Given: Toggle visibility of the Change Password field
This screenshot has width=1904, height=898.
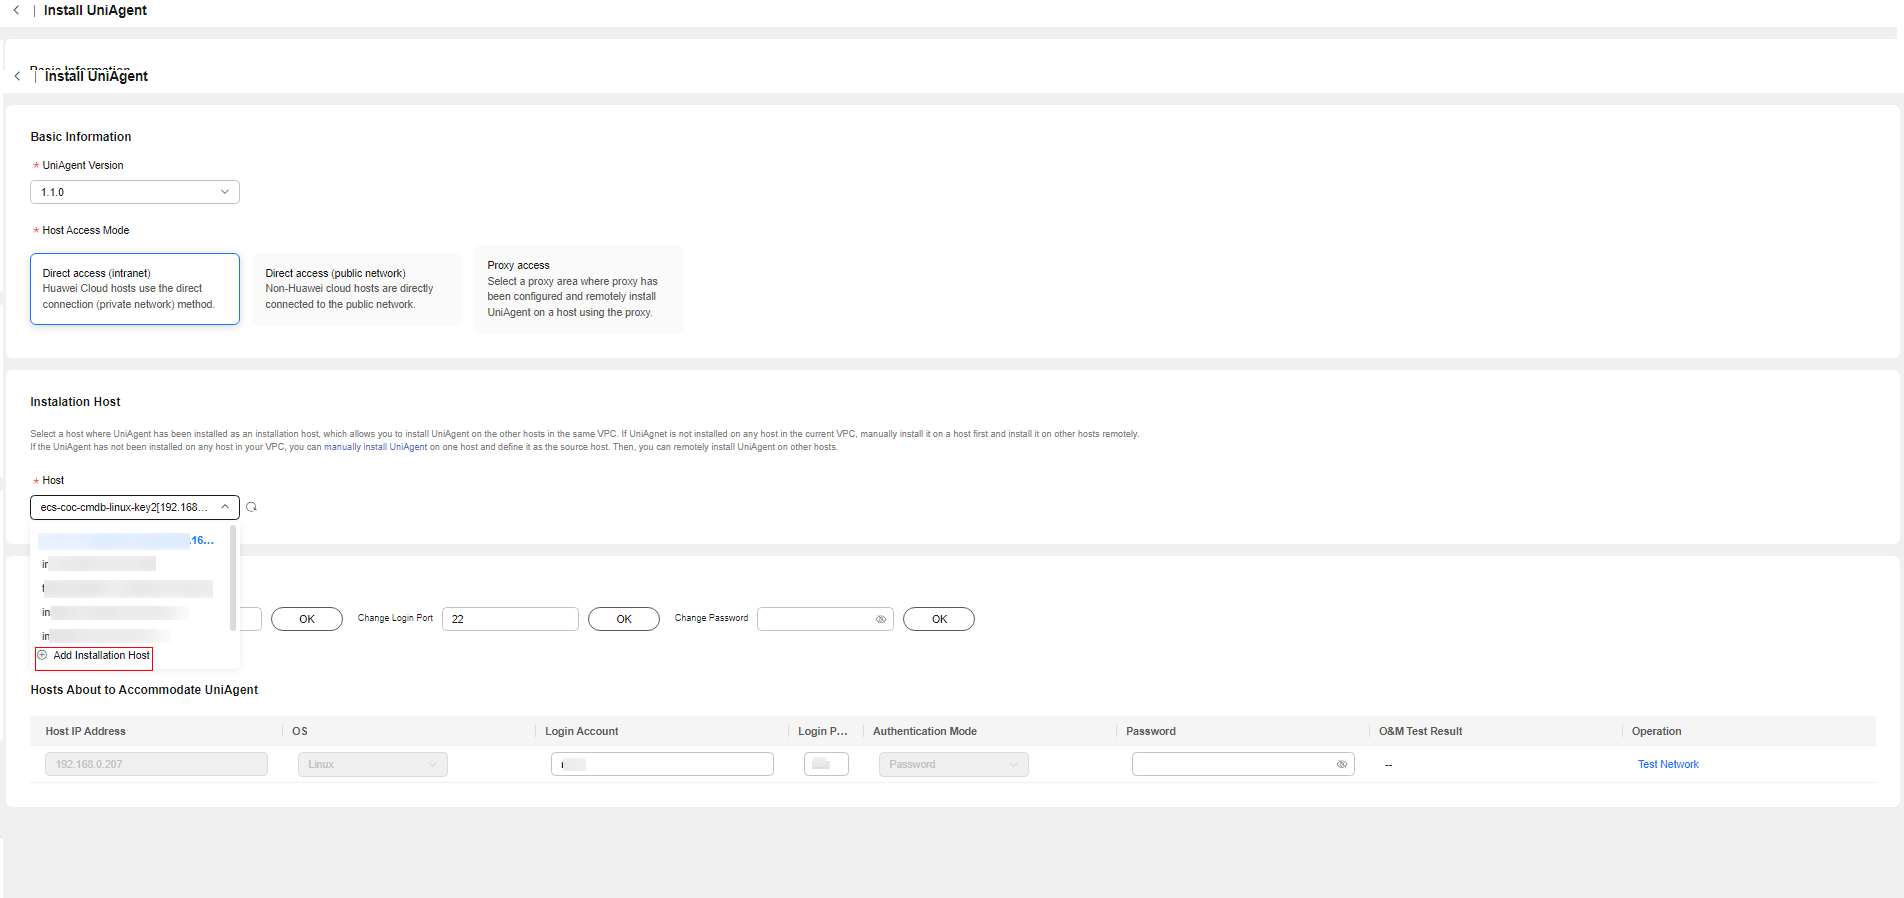Looking at the screenshot, I should click(881, 619).
